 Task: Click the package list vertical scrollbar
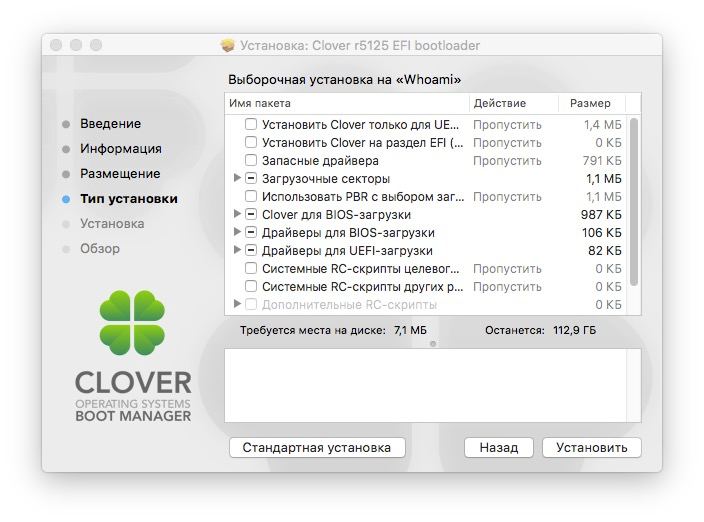tap(634, 202)
